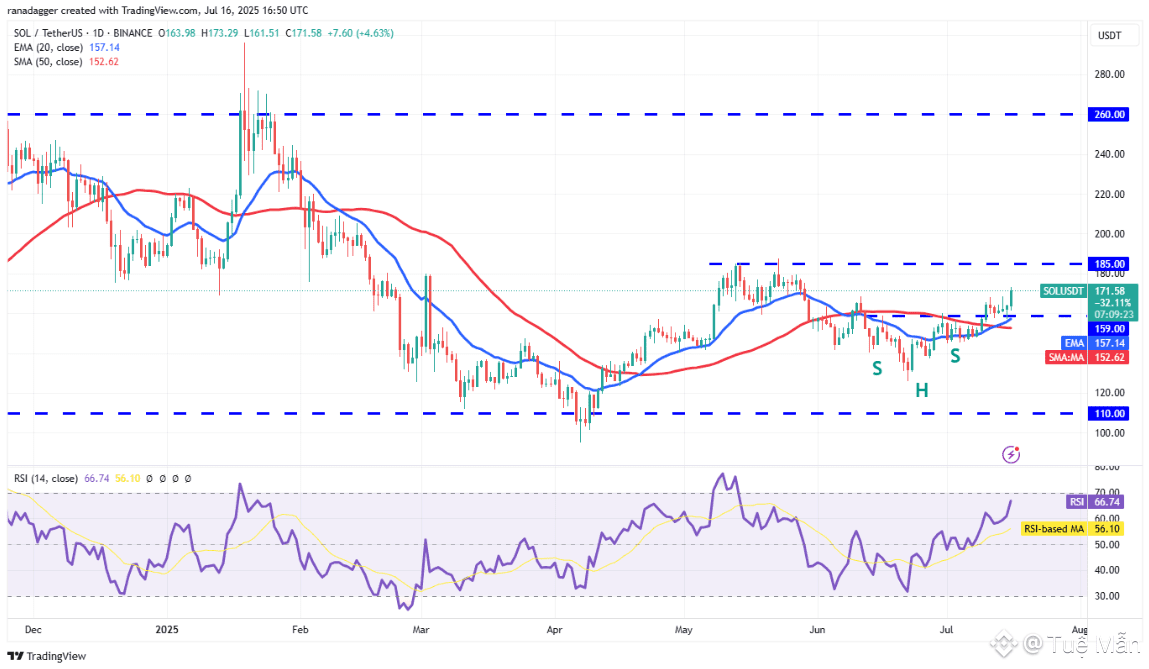Image resolution: width=1149 pixels, height=669 pixels.
Task: Click the 110.00 support line label
Action: (1109, 413)
